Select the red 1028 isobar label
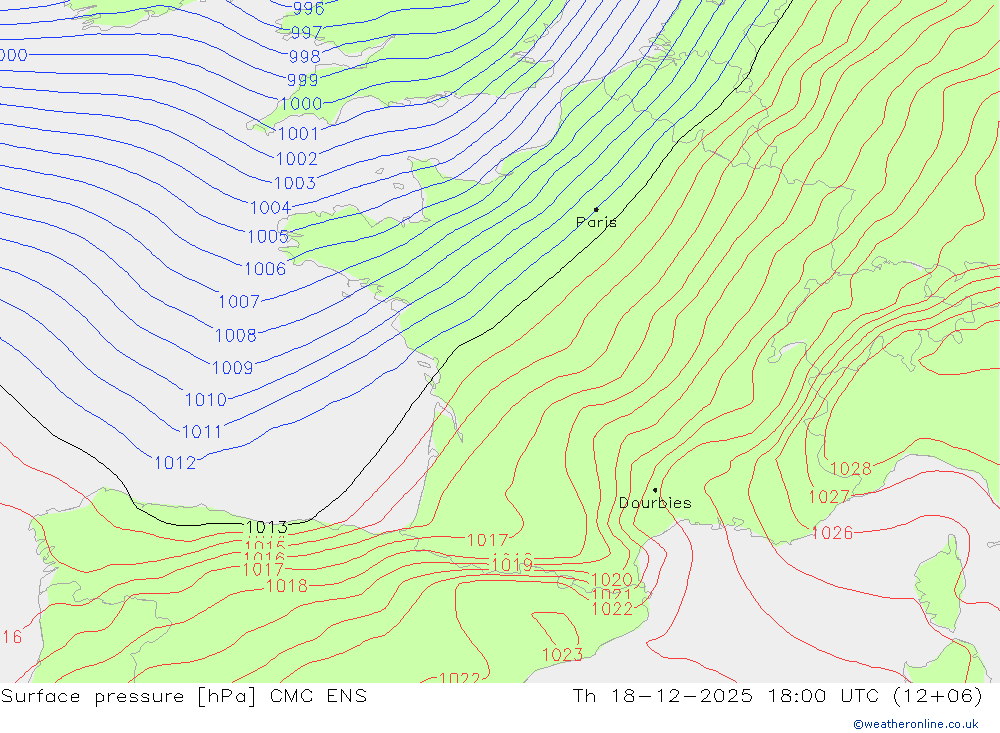1000x733 pixels. tap(851, 469)
